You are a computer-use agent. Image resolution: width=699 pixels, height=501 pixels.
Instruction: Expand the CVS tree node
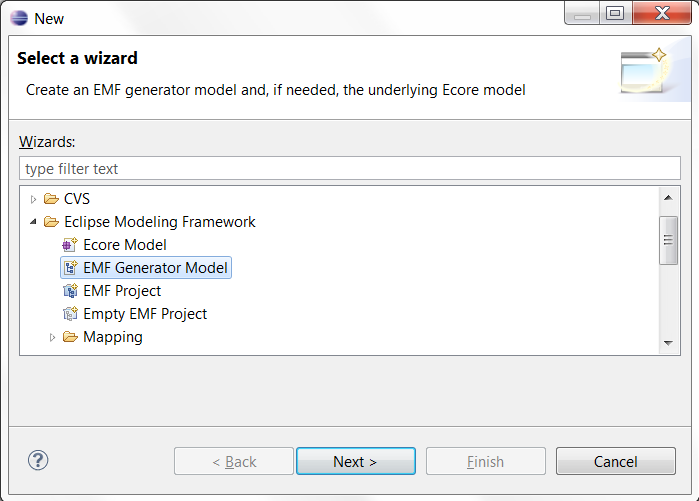[33, 199]
